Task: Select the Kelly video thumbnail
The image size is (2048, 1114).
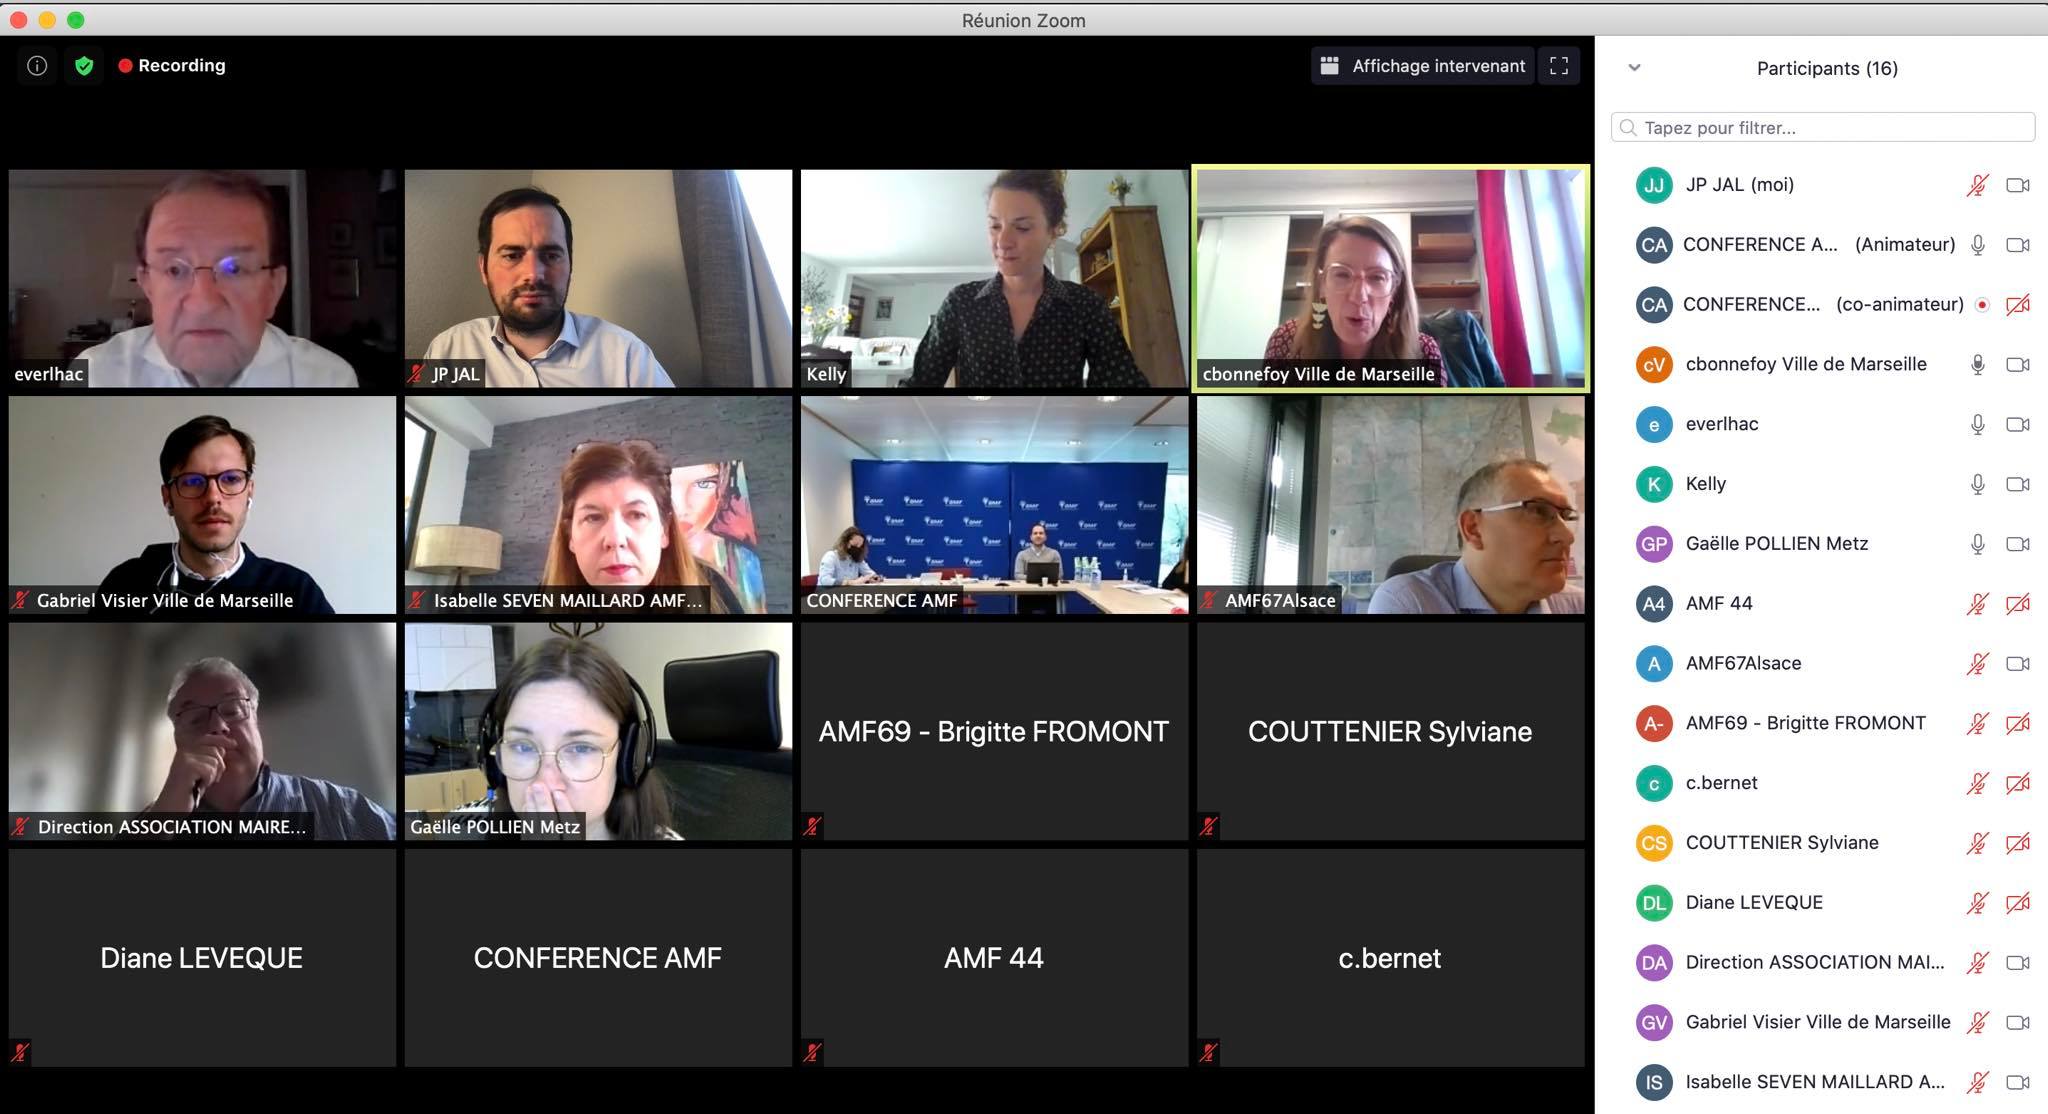Action: coord(994,278)
